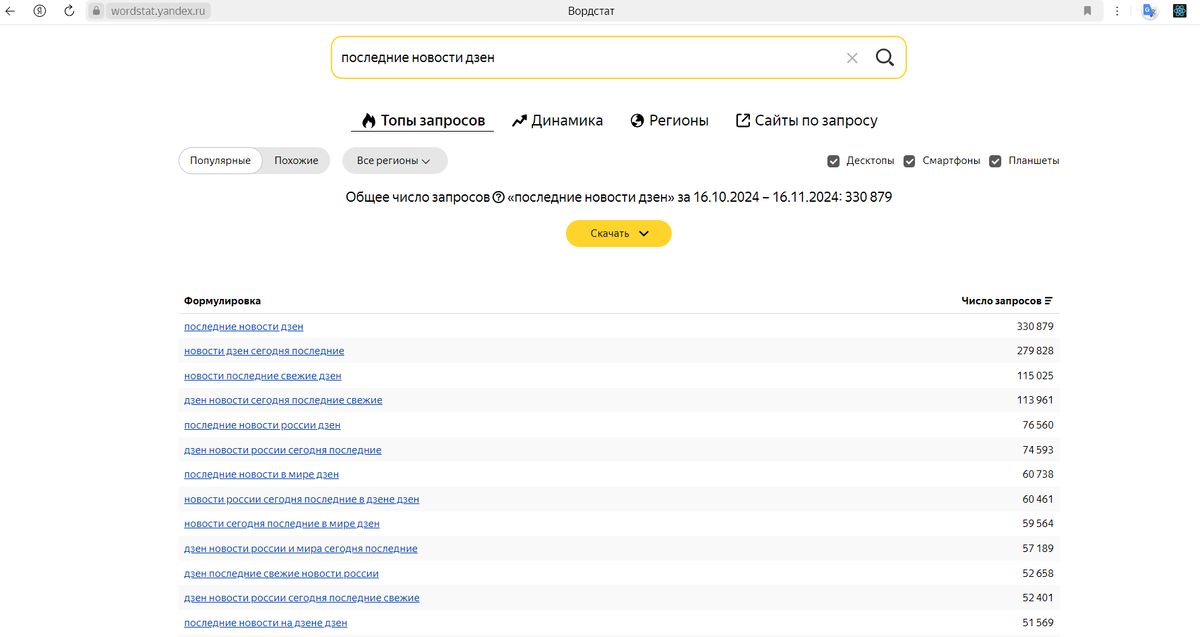Viewport: 1200px width, 637px height.
Task: Open the browser three-dots menu
Action: pyautogui.click(x=1116, y=11)
